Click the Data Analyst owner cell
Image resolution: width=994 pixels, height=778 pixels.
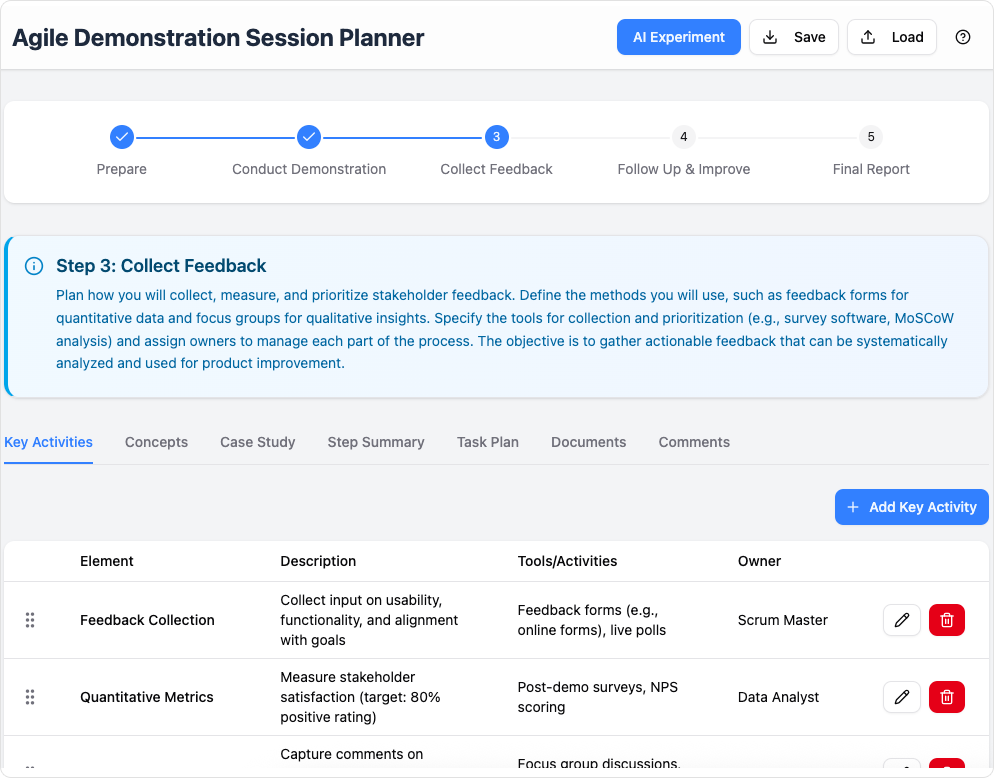point(778,697)
